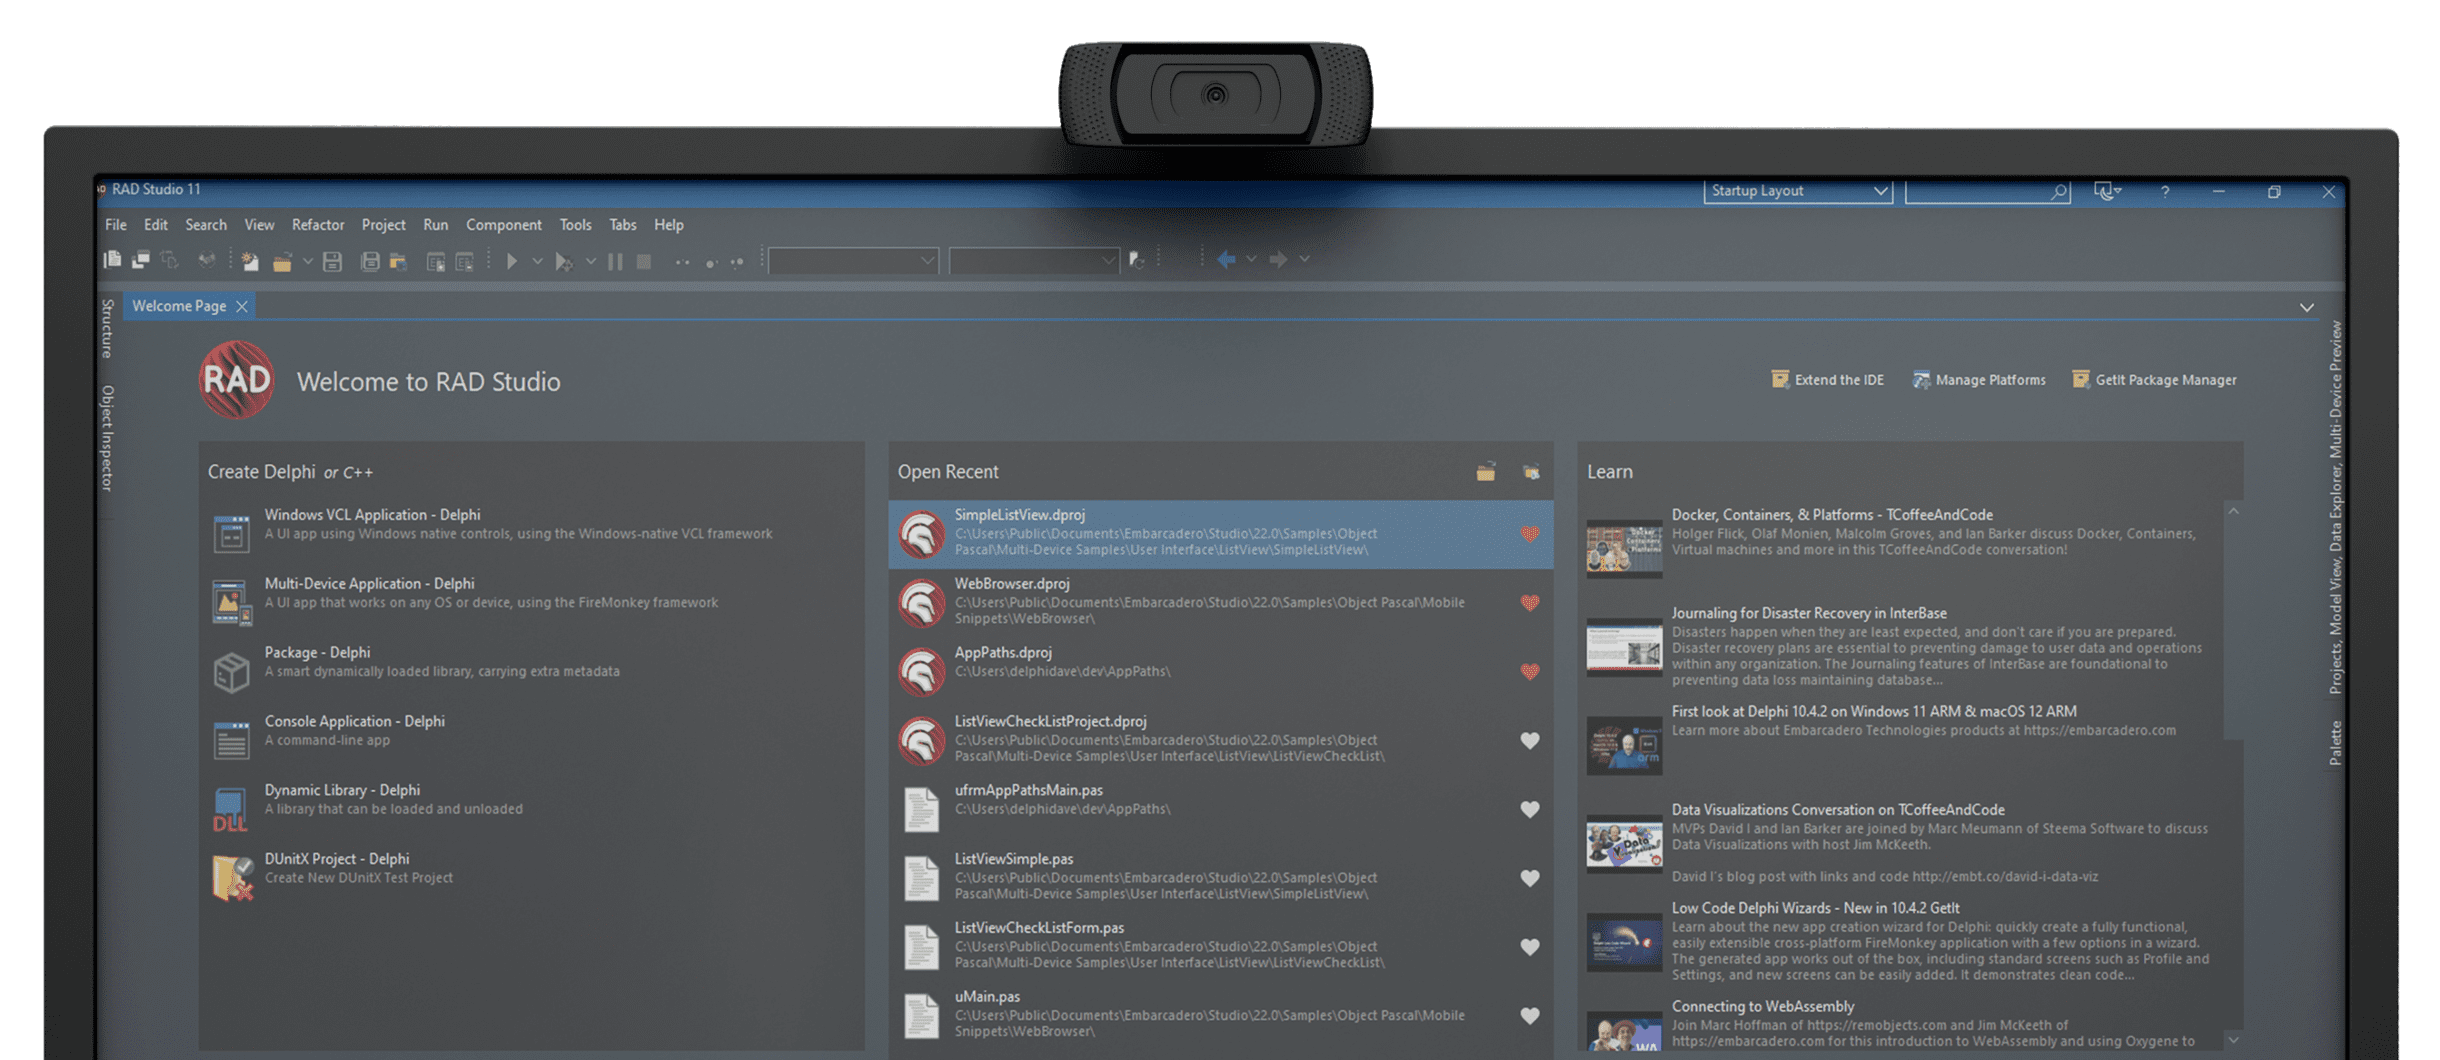Expand the Open folder toolbar dropdown arrow
The image size is (2440, 1060).
tap(307, 261)
